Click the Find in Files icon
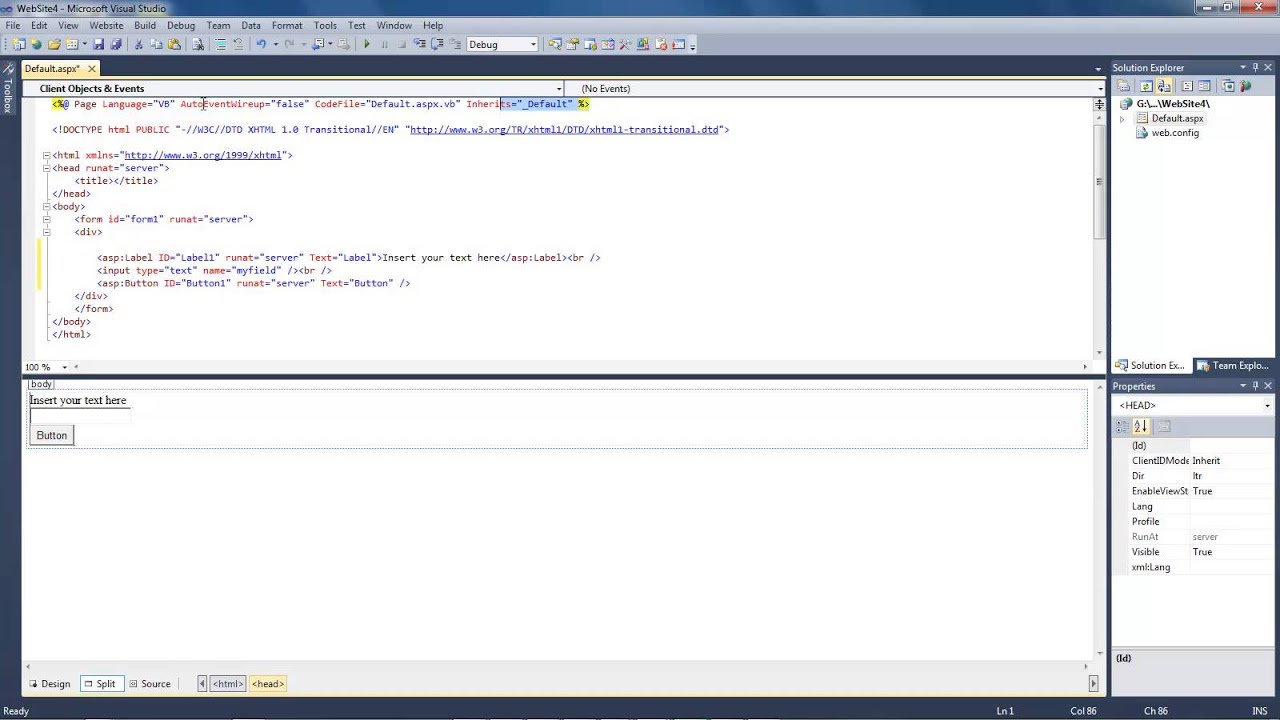 pyautogui.click(x=197, y=44)
